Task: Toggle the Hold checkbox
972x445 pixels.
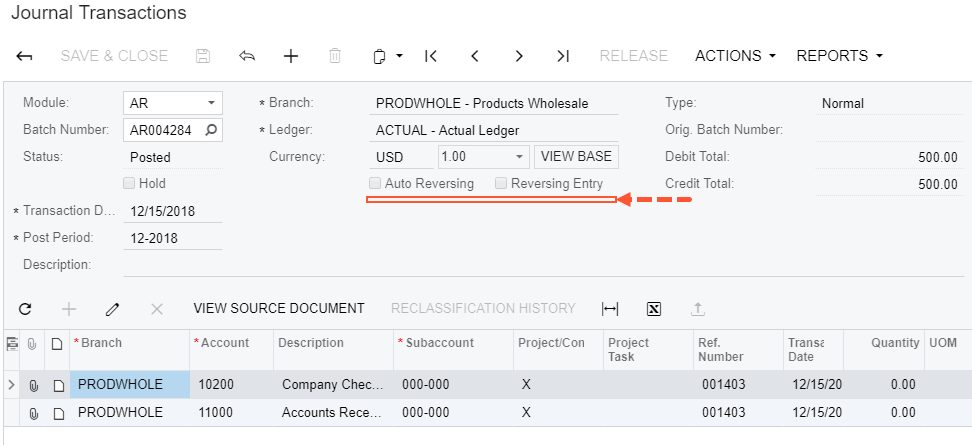Action: click(x=129, y=184)
